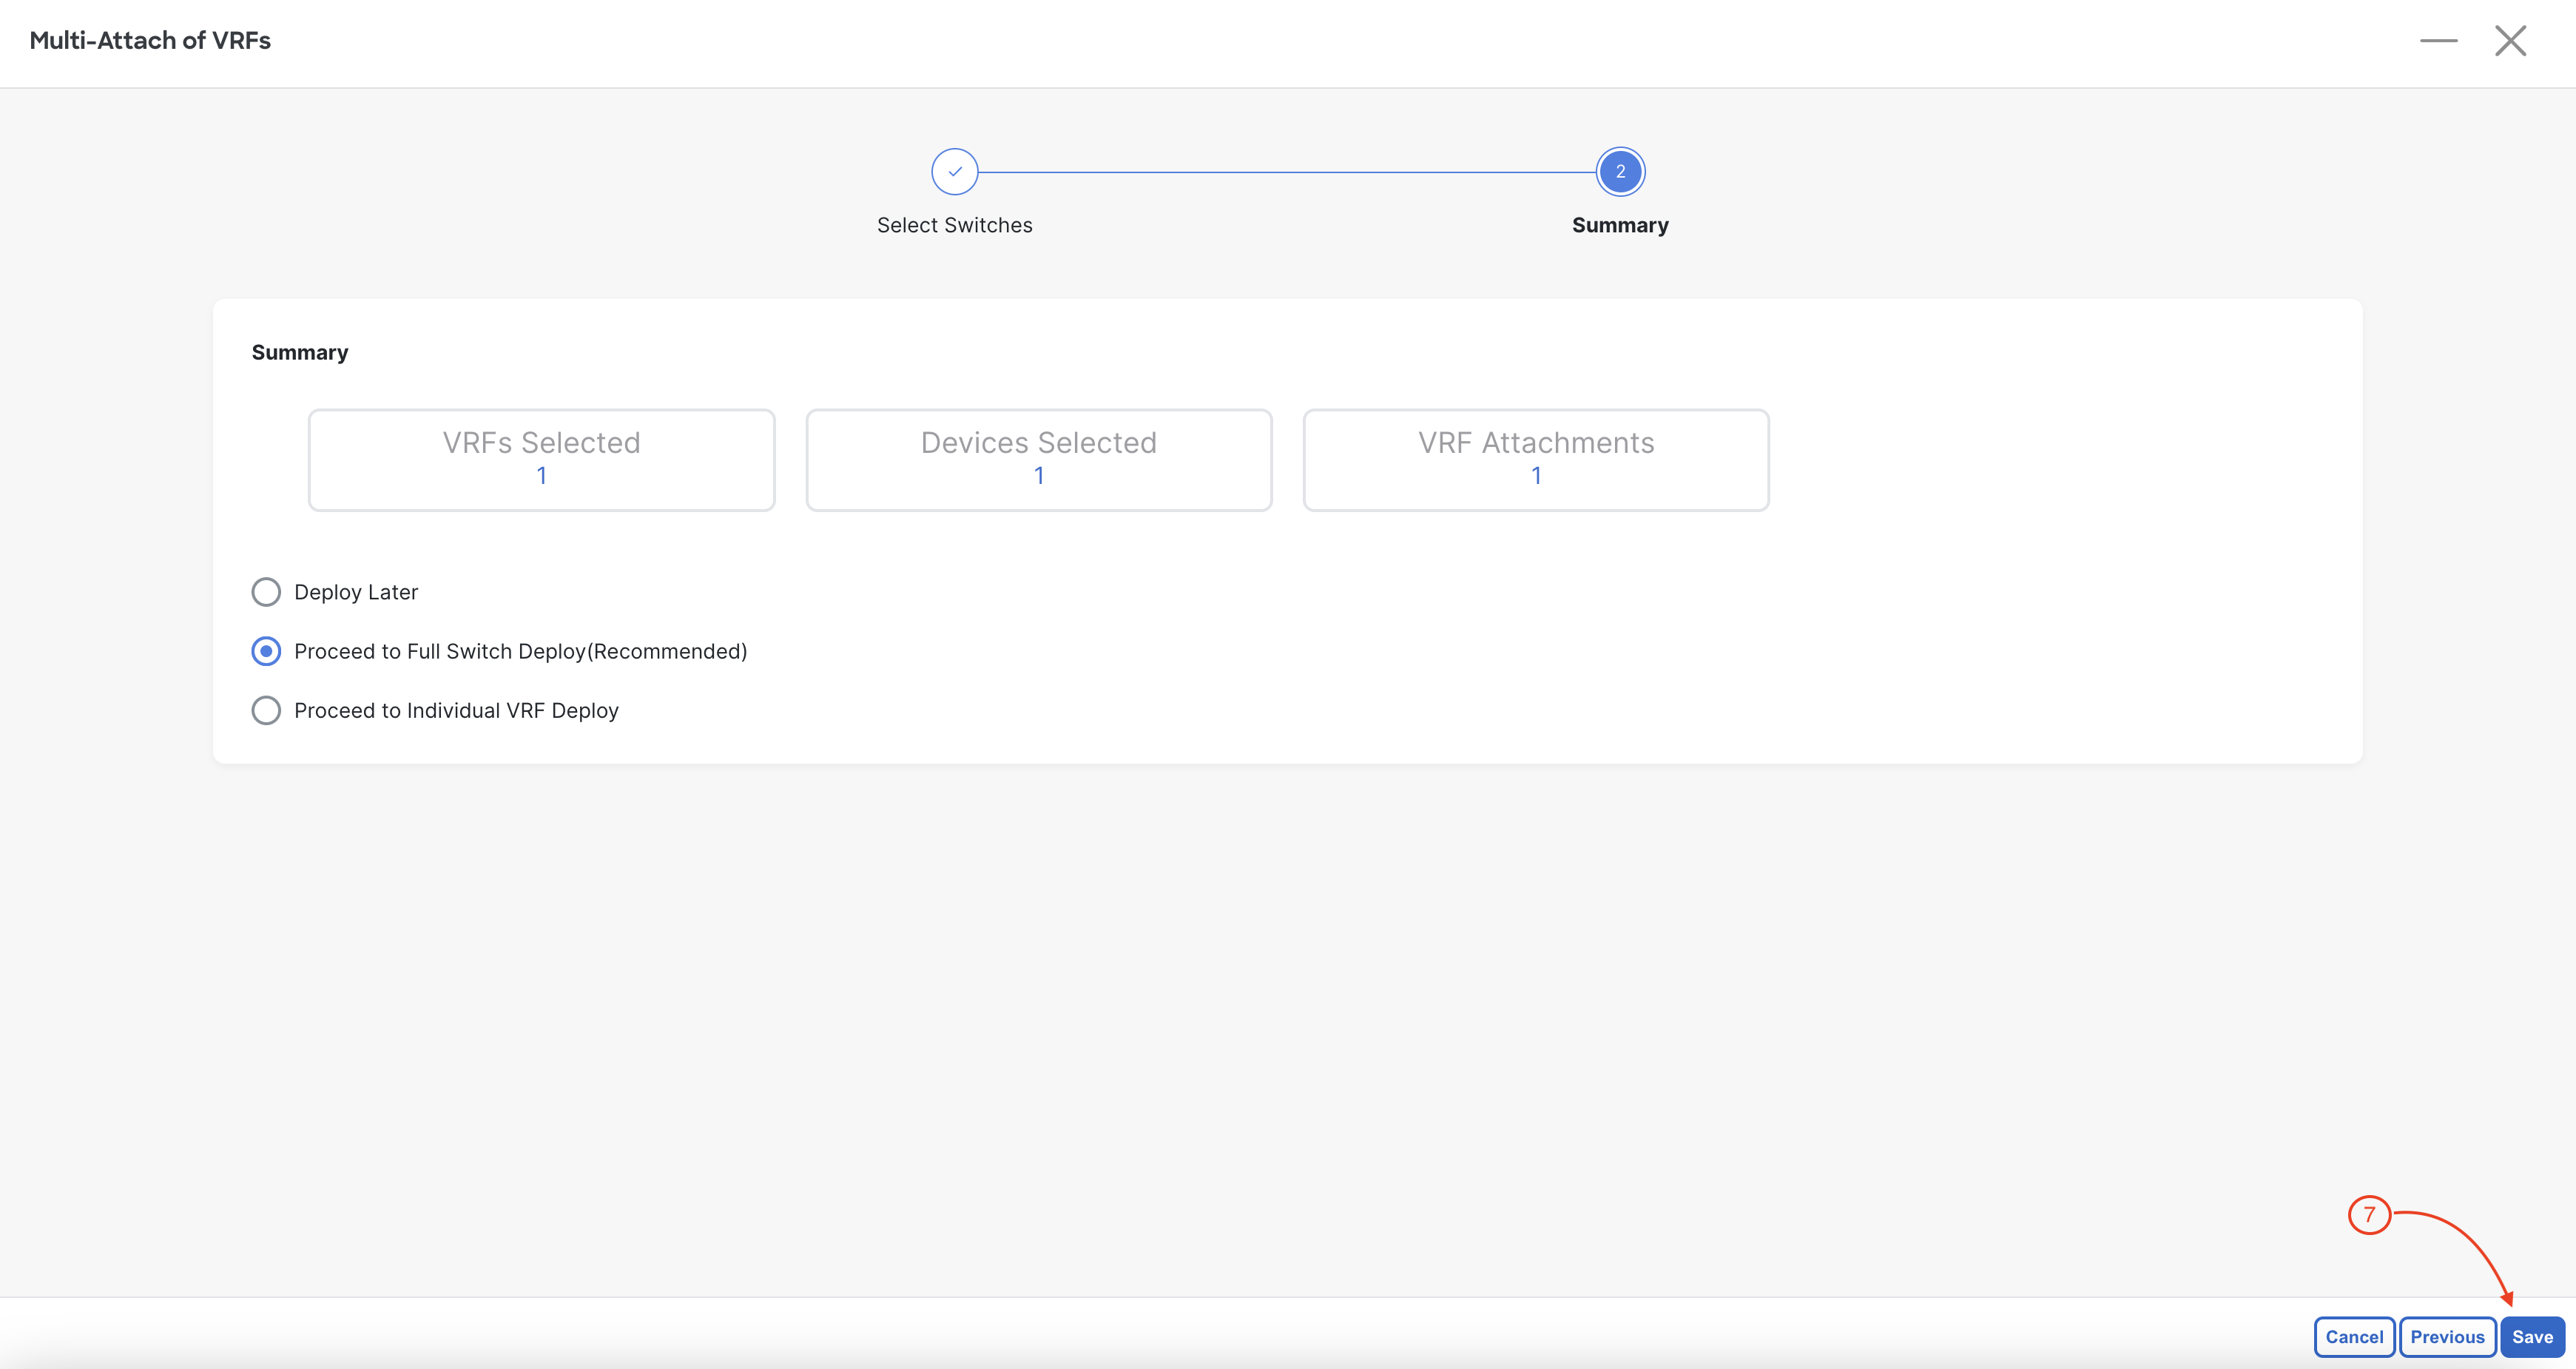Click the VRFs Selected count card
Screen dimensions: 2576x1369
point(541,460)
